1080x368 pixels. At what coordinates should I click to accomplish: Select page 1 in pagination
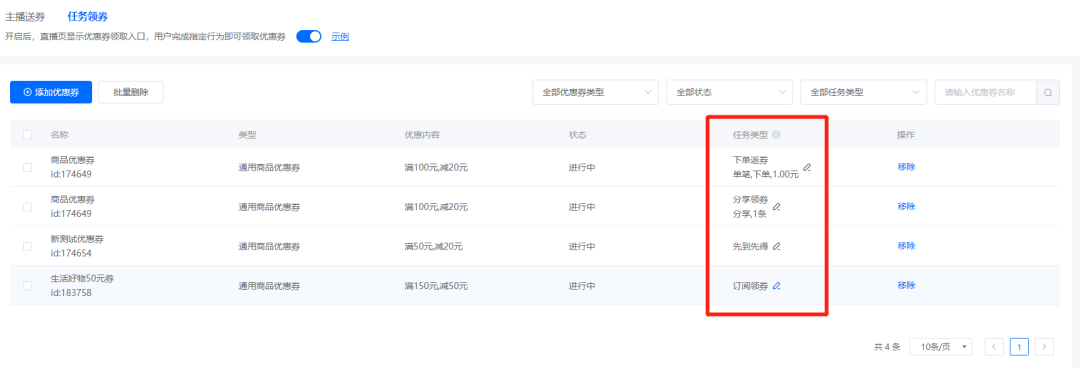pos(1019,347)
